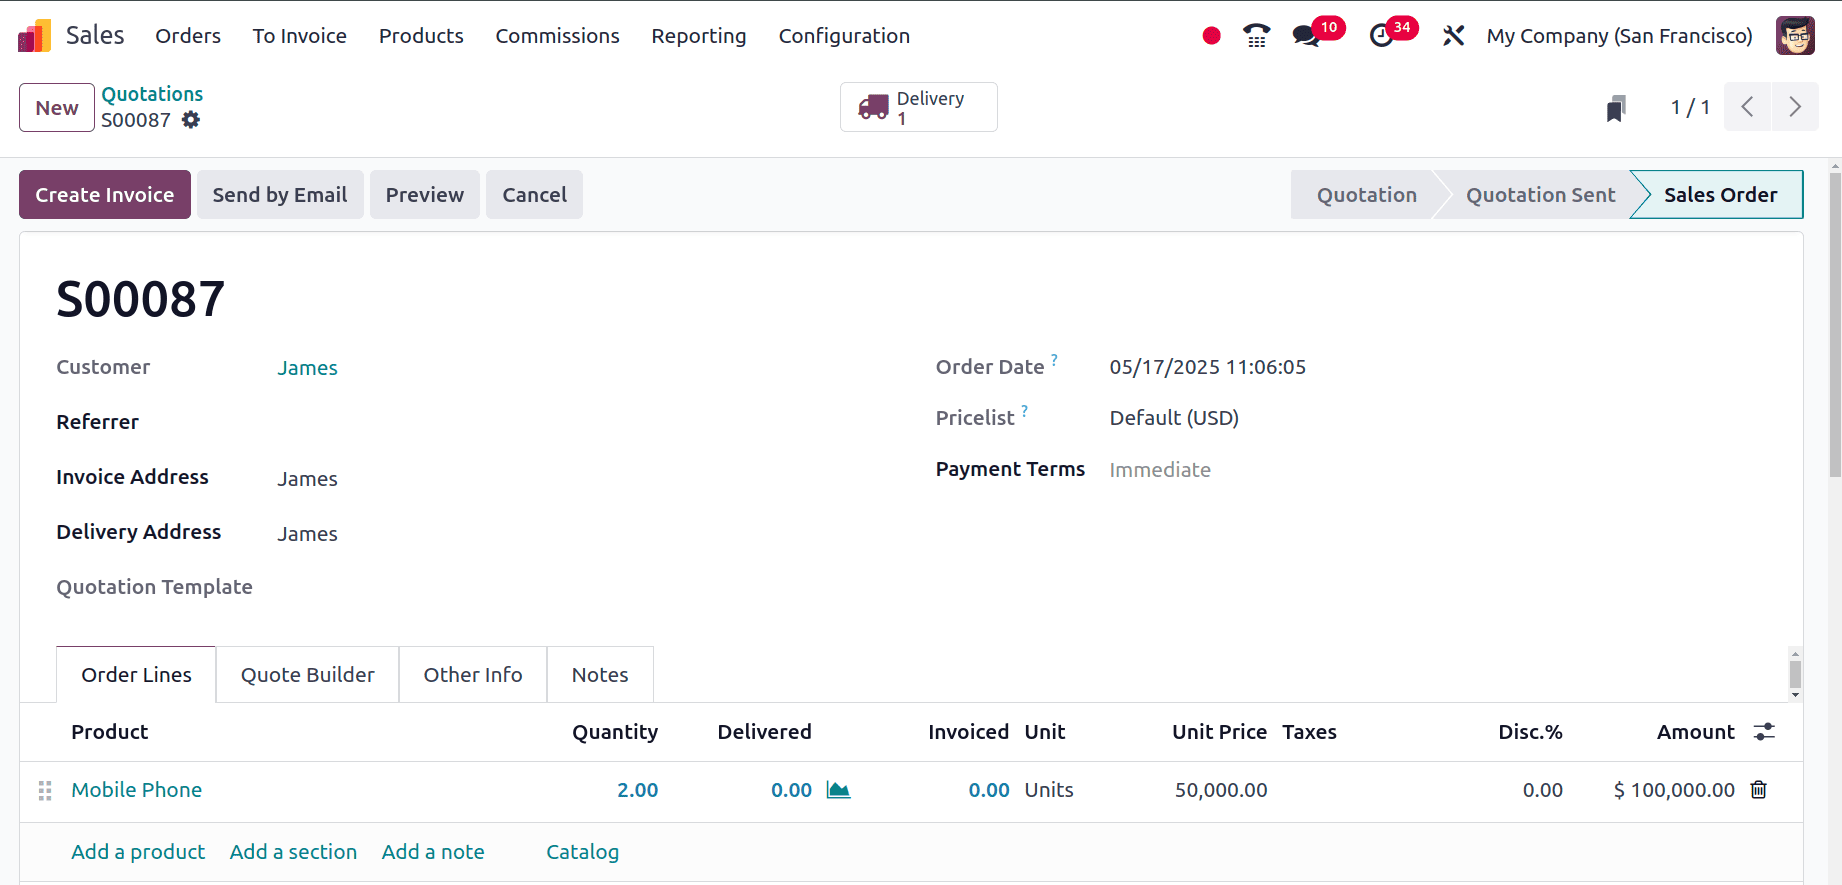Click the Order Date help question mark
This screenshot has width=1842, height=885.
[x=1054, y=359]
